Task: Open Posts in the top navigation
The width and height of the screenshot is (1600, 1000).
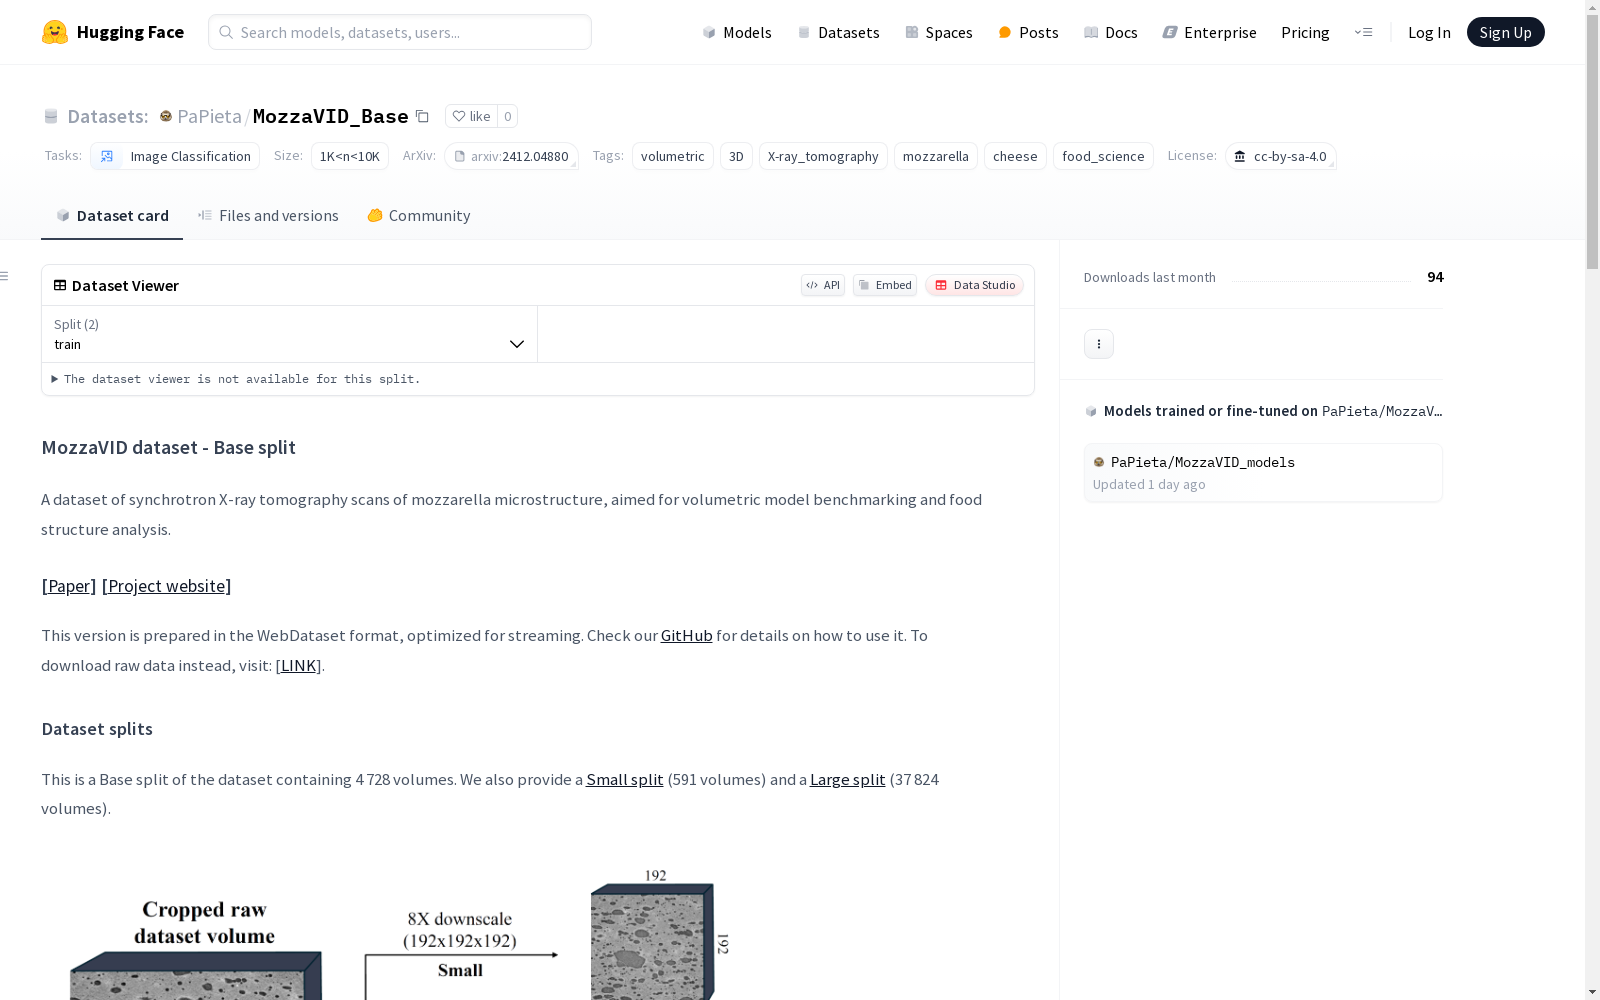Action: pyautogui.click(x=1028, y=32)
